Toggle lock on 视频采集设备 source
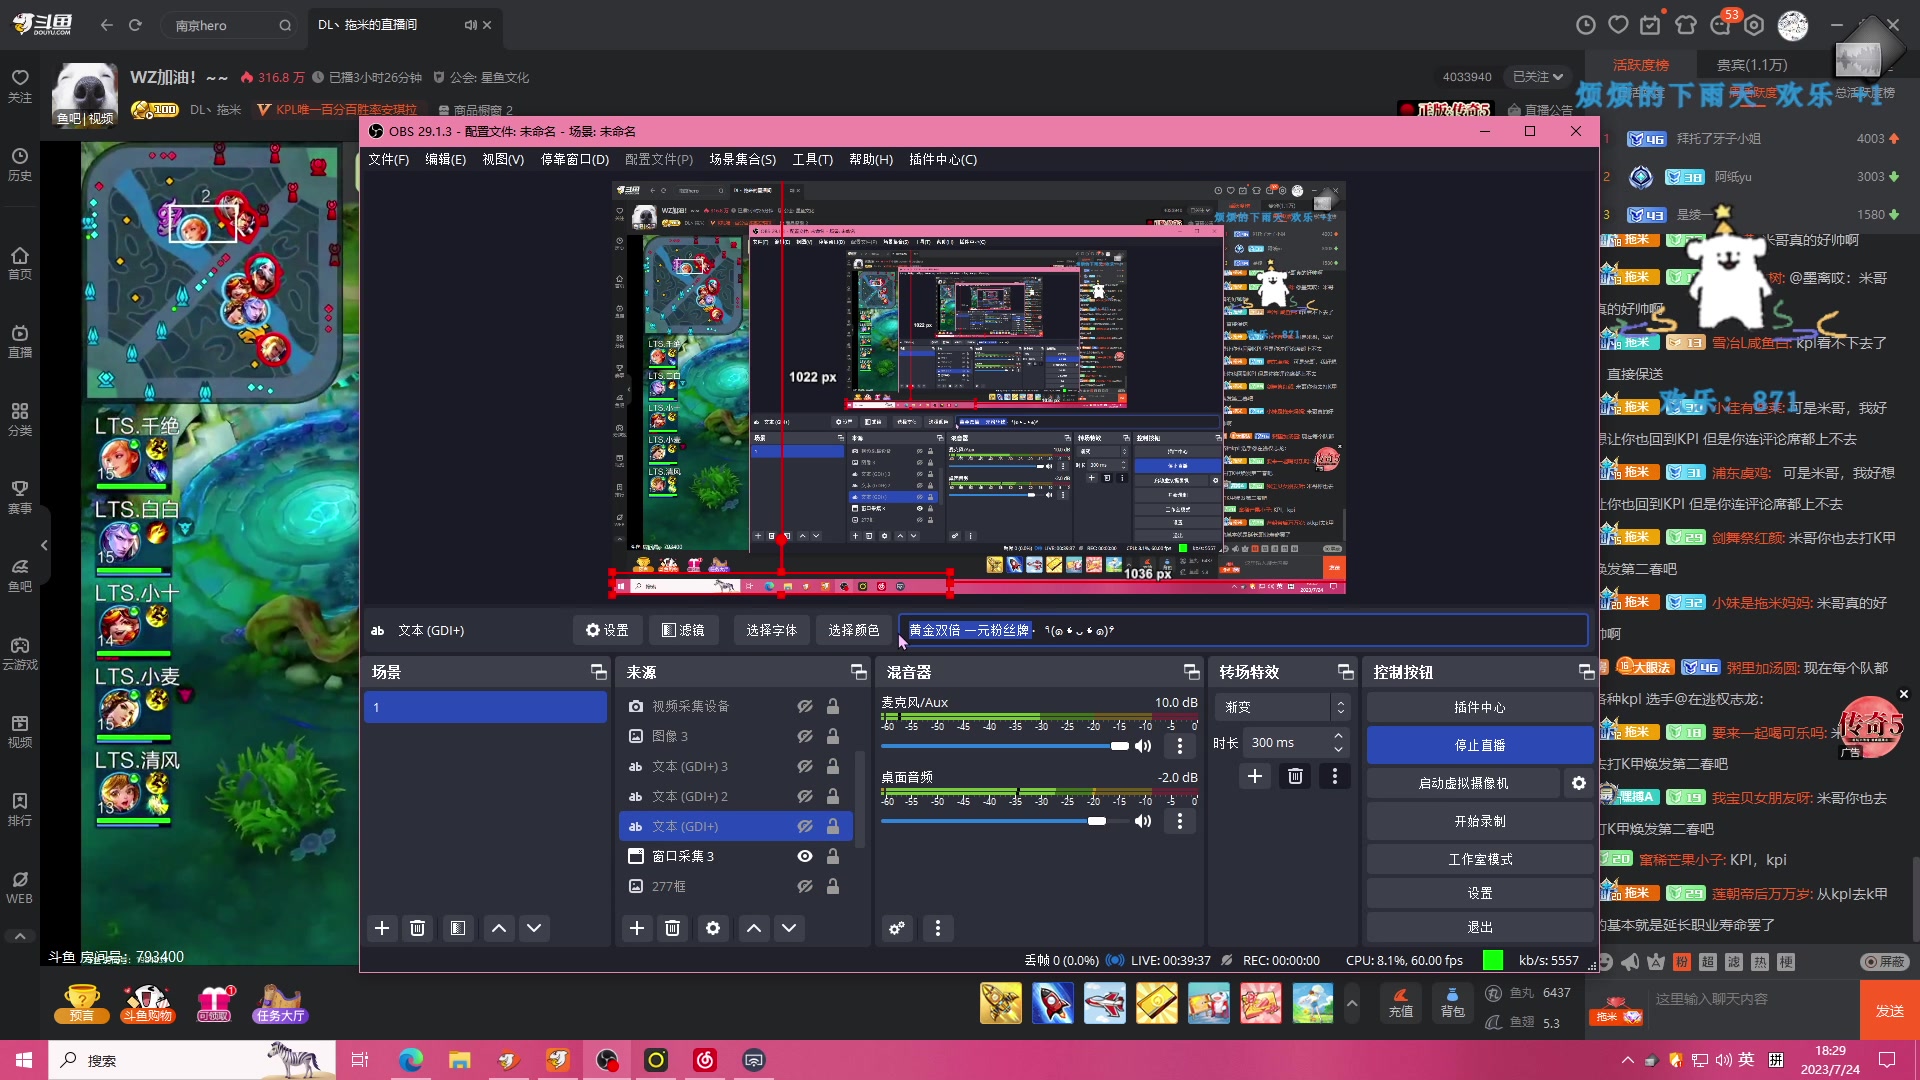Viewport: 1920px width, 1080px height. [833, 706]
